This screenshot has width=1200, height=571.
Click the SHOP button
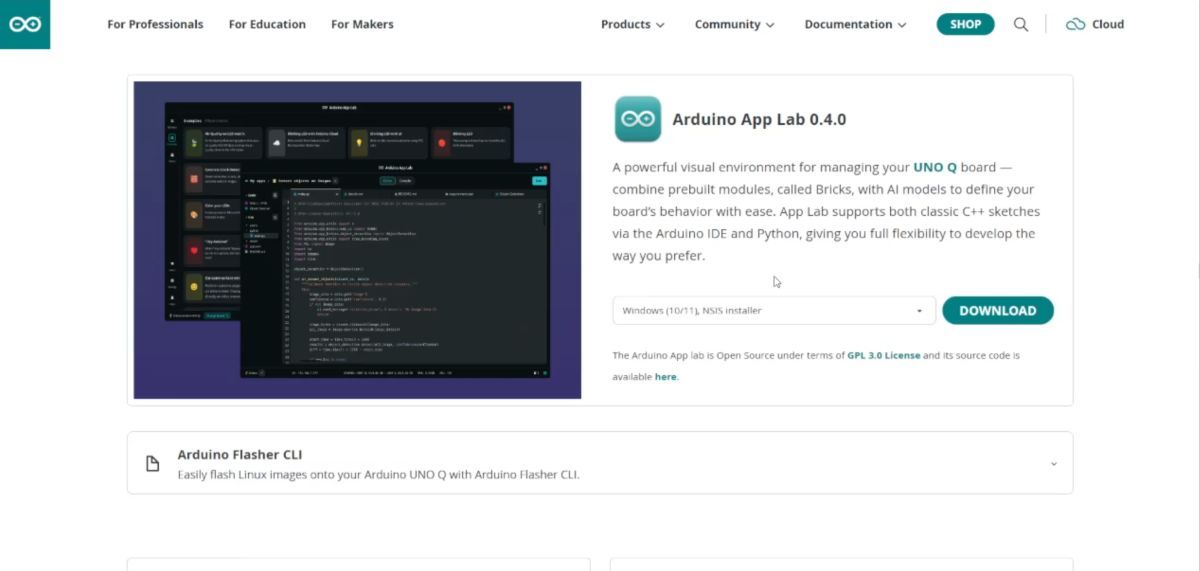coord(965,24)
